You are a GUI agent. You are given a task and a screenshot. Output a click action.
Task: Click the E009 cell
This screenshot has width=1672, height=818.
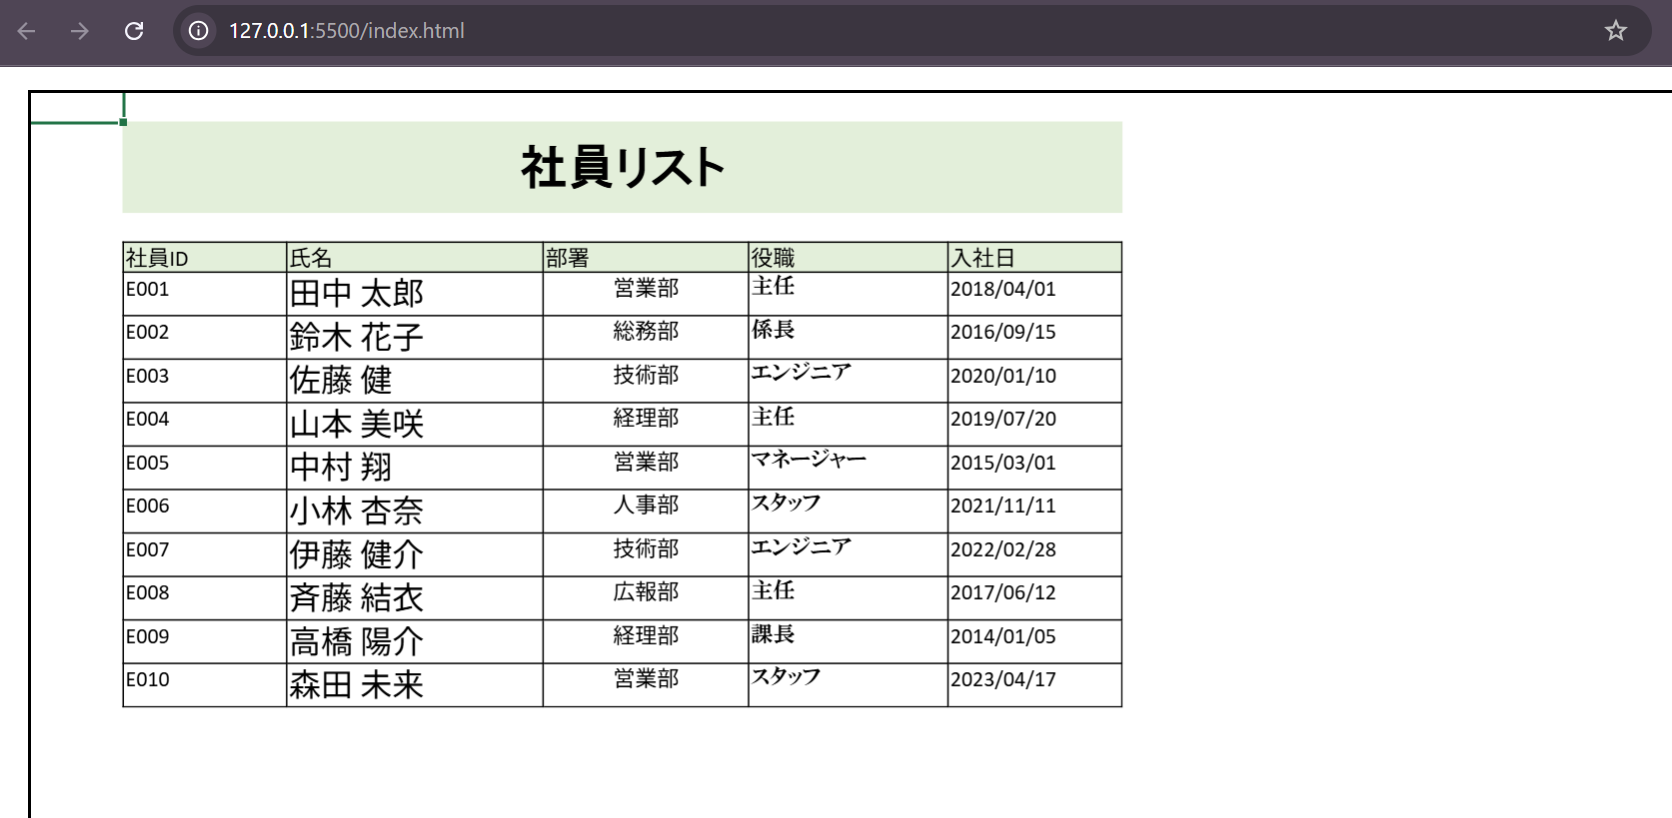coord(204,641)
